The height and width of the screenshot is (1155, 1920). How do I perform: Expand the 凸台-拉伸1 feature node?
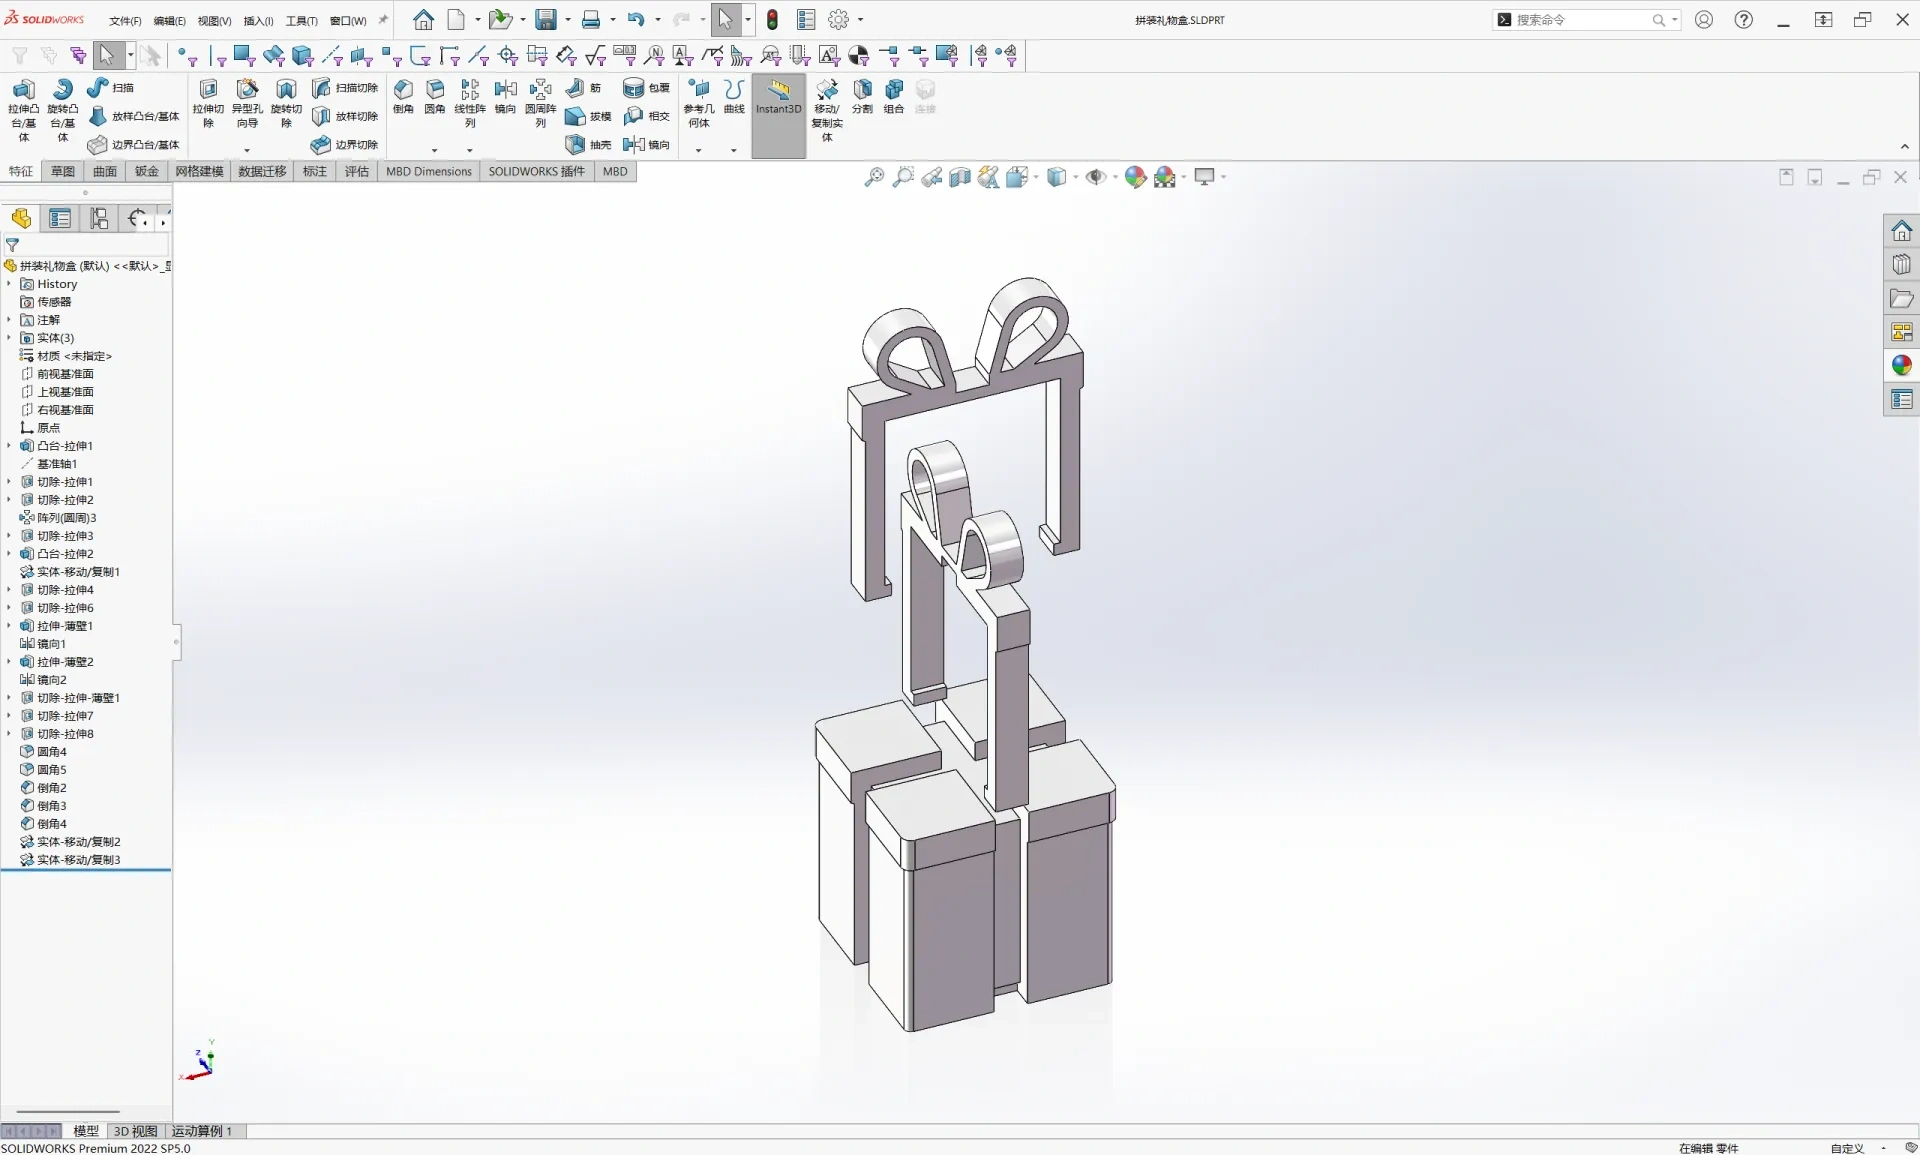pyautogui.click(x=9, y=446)
